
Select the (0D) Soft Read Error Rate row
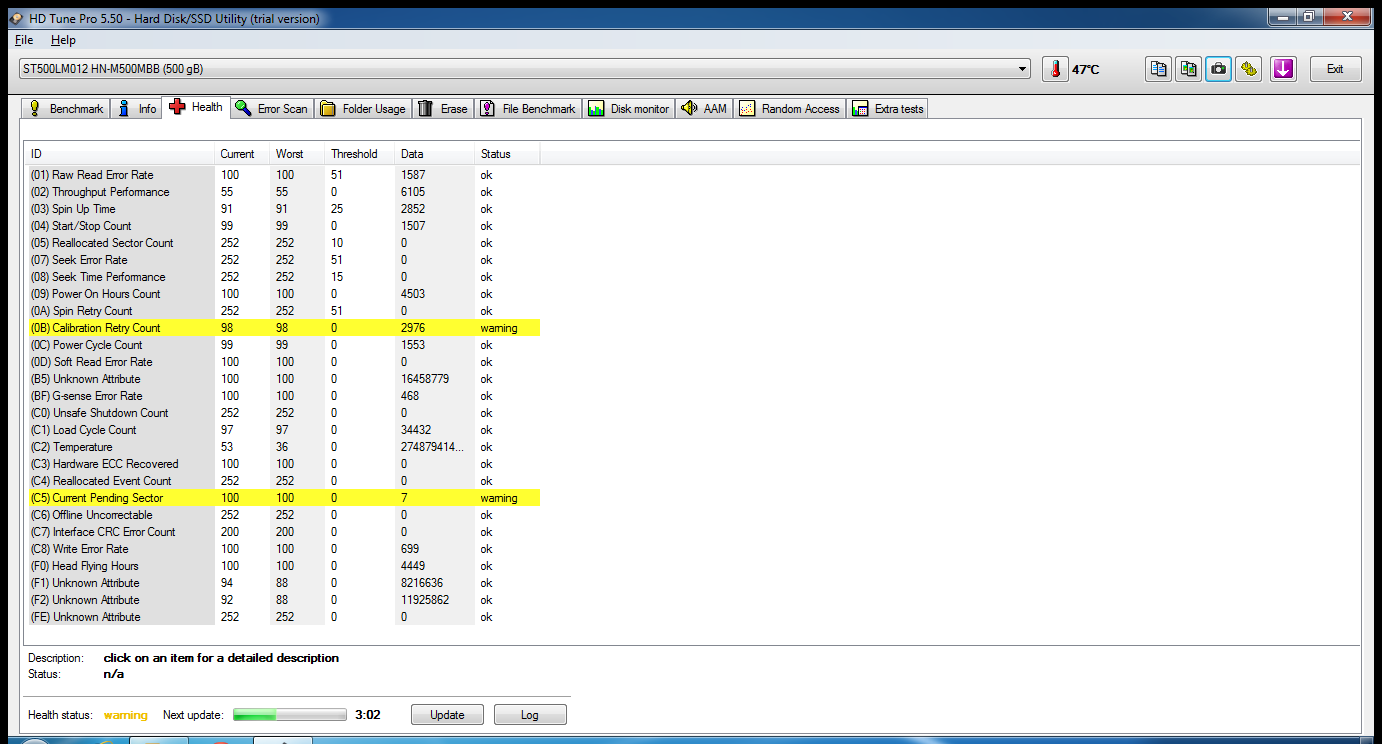pyautogui.click(x=283, y=362)
